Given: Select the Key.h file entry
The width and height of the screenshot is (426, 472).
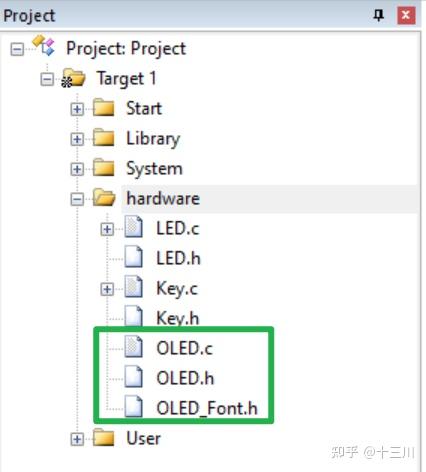Looking at the screenshot, I should coord(178,318).
